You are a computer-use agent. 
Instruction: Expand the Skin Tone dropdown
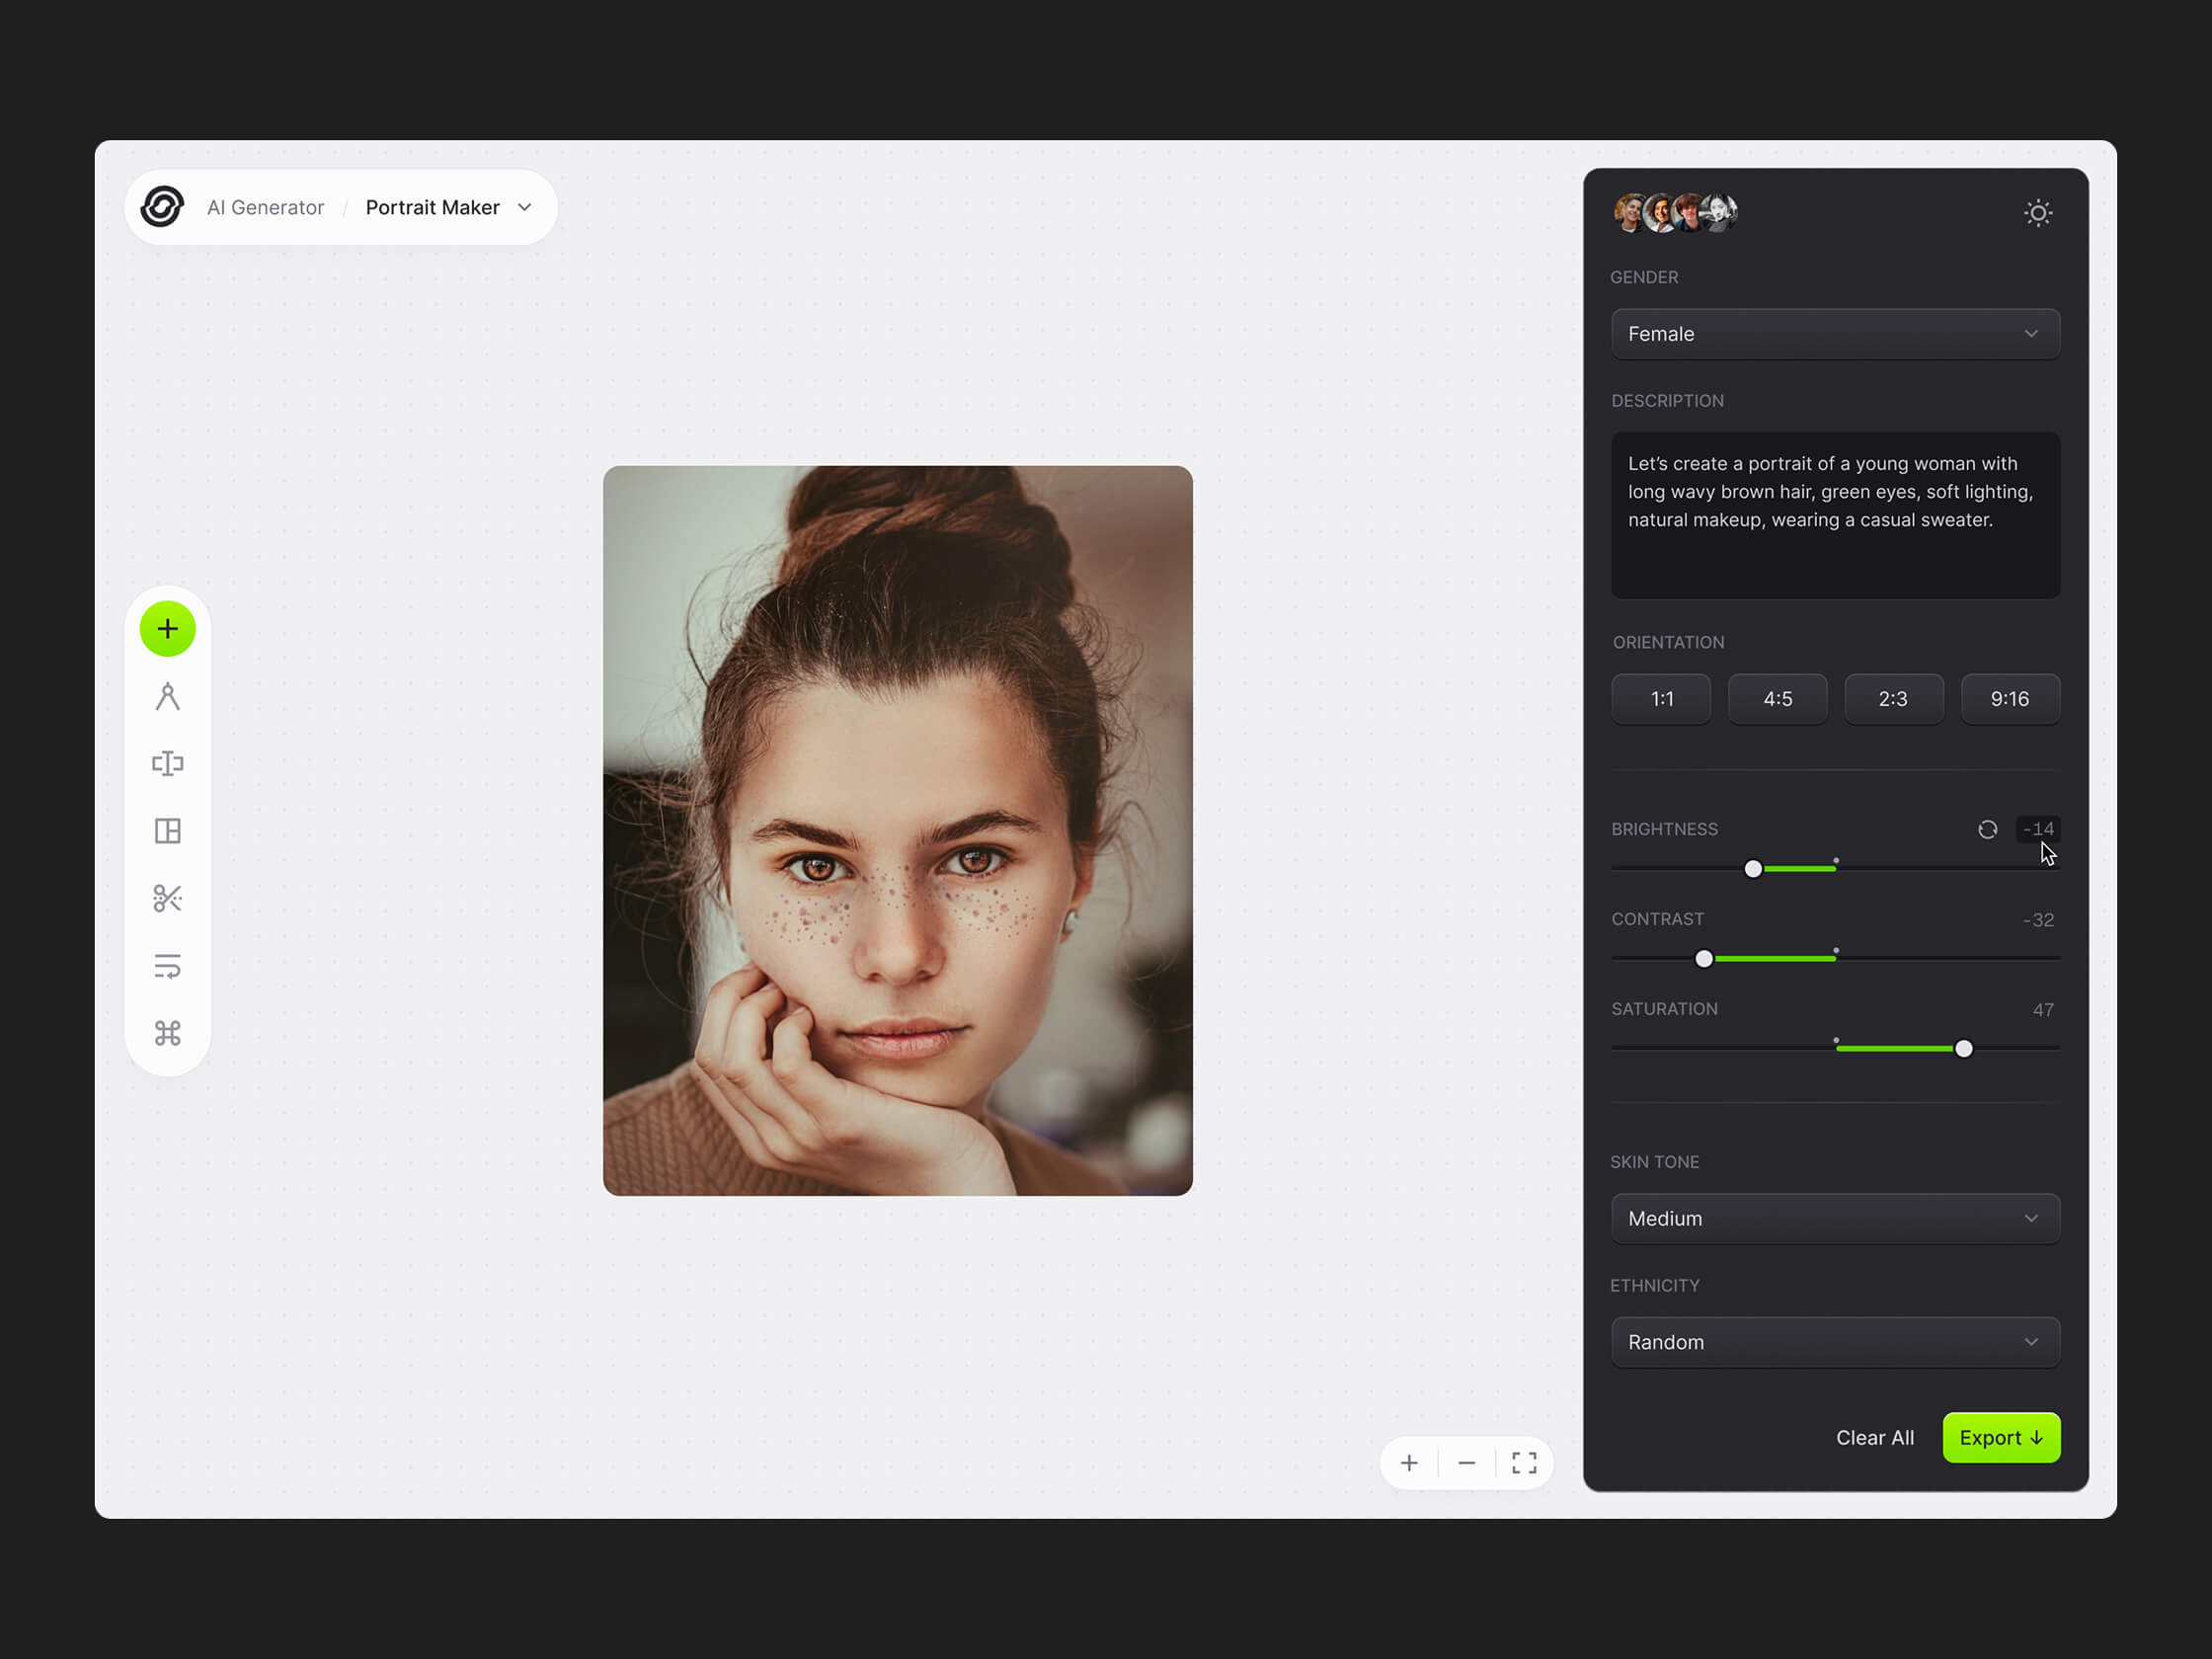(1835, 1218)
